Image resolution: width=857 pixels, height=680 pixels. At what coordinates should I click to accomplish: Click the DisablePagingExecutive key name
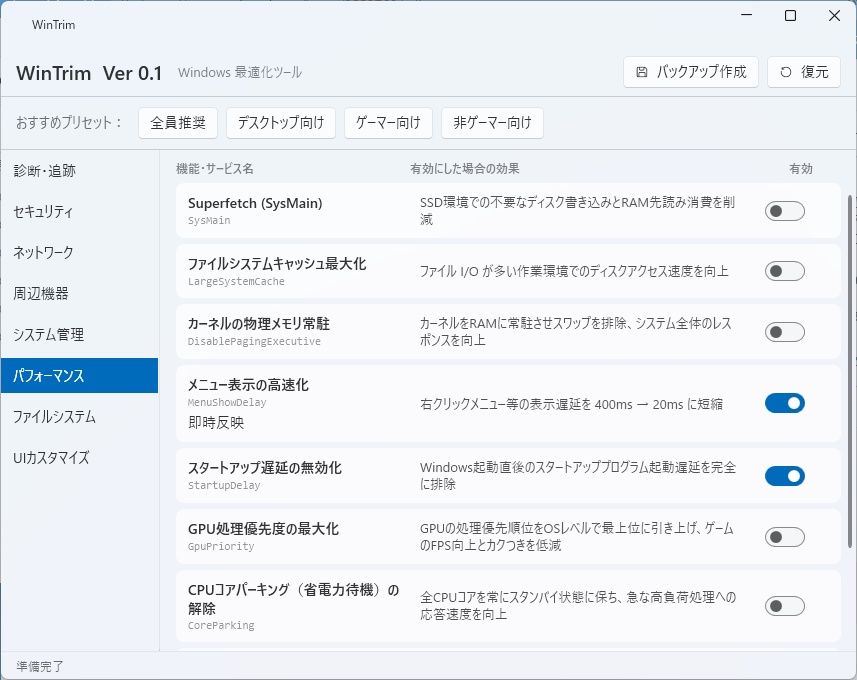pyautogui.click(x=254, y=342)
